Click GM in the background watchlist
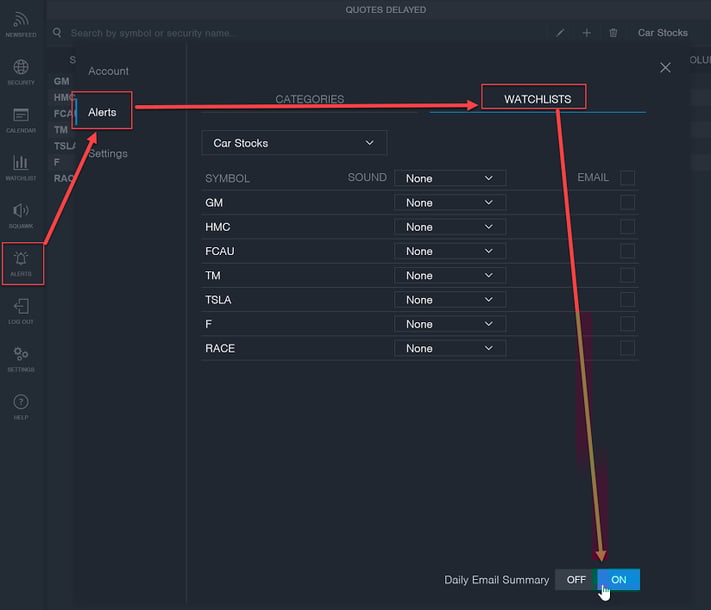The image size is (711, 610). 62,81
